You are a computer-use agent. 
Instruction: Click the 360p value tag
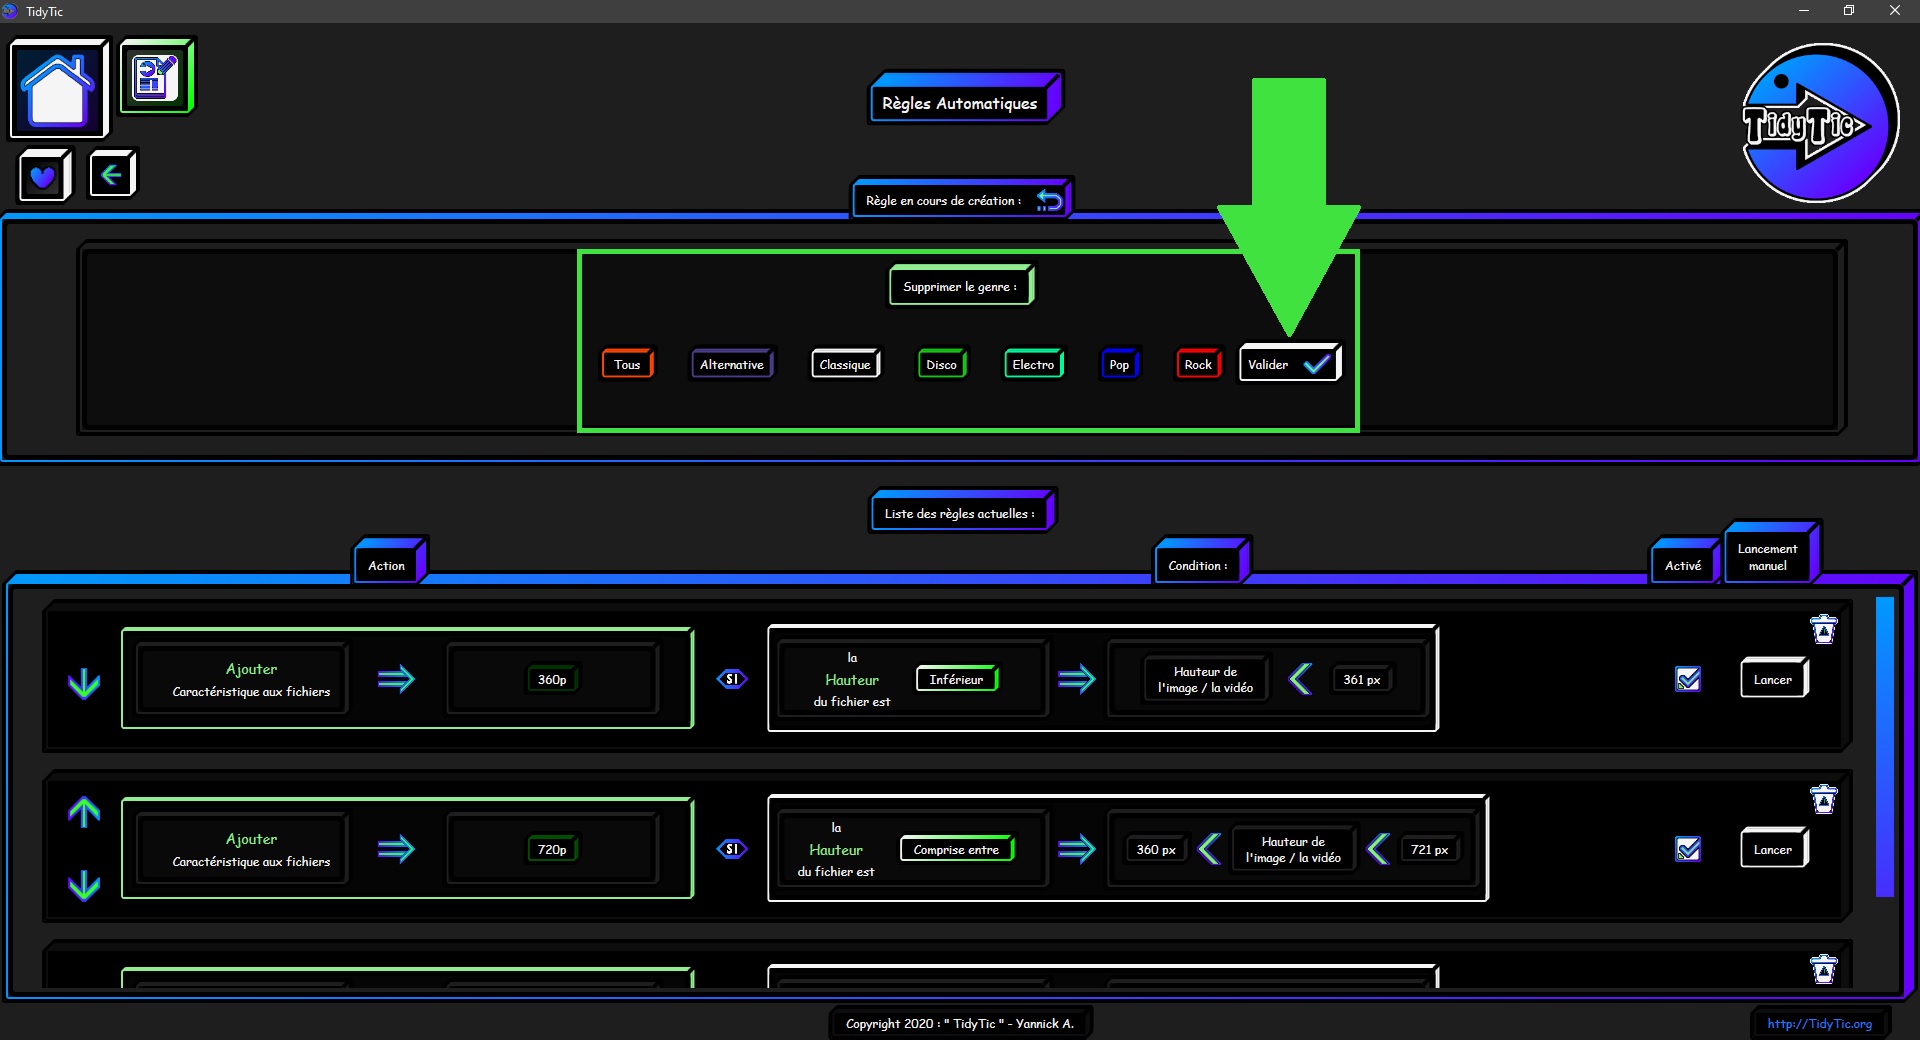(x=552, y=679)
